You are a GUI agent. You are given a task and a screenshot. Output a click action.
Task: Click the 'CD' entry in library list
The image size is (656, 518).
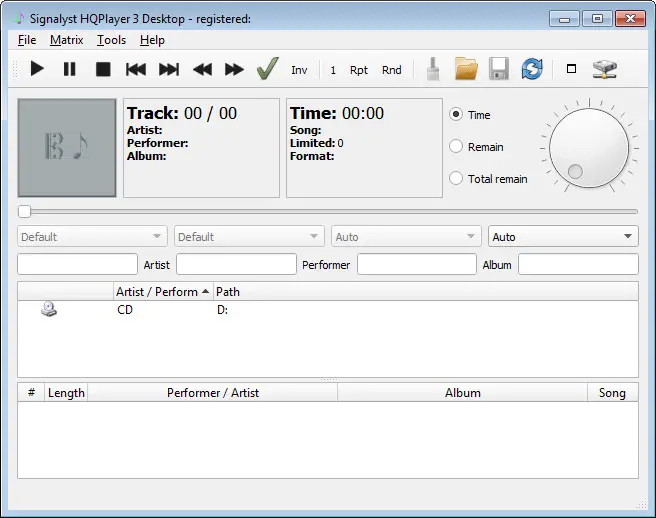tap(125, 310)
